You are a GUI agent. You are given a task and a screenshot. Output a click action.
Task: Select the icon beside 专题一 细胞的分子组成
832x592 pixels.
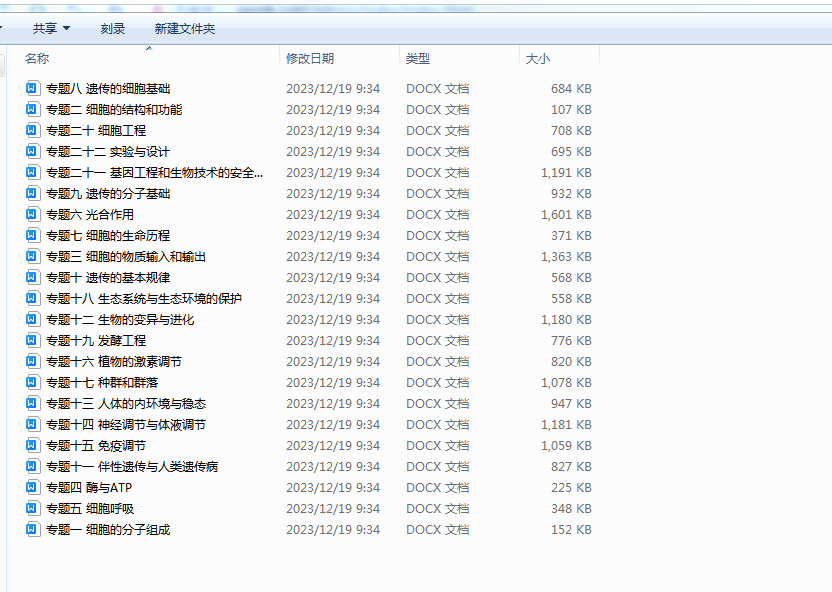(x=33, y=530)
